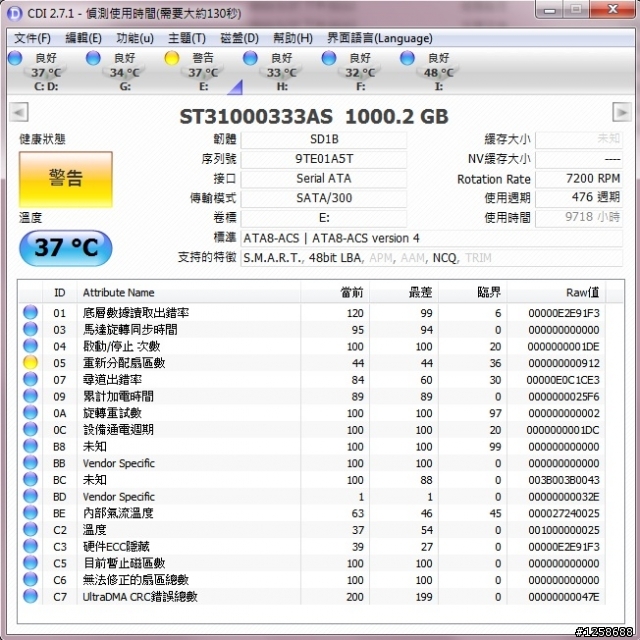
Task: Click the yellow 警告 health status button
Action: pyautogui.click(x=66, y=179)
